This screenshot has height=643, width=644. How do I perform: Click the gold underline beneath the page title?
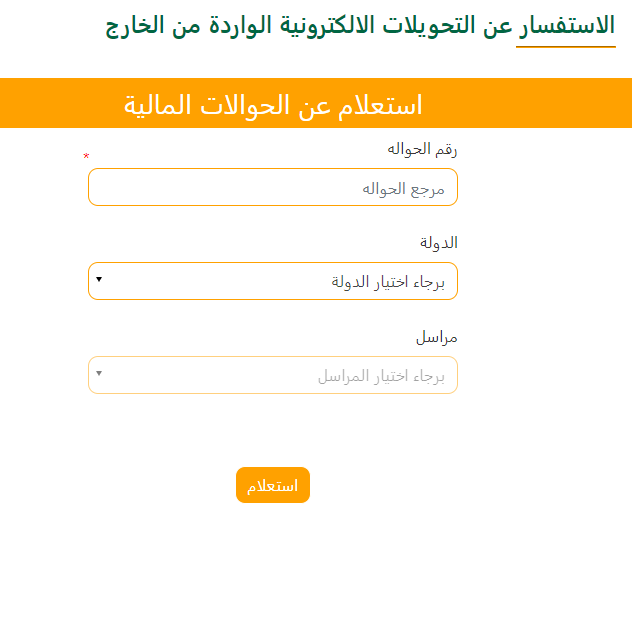565,47
